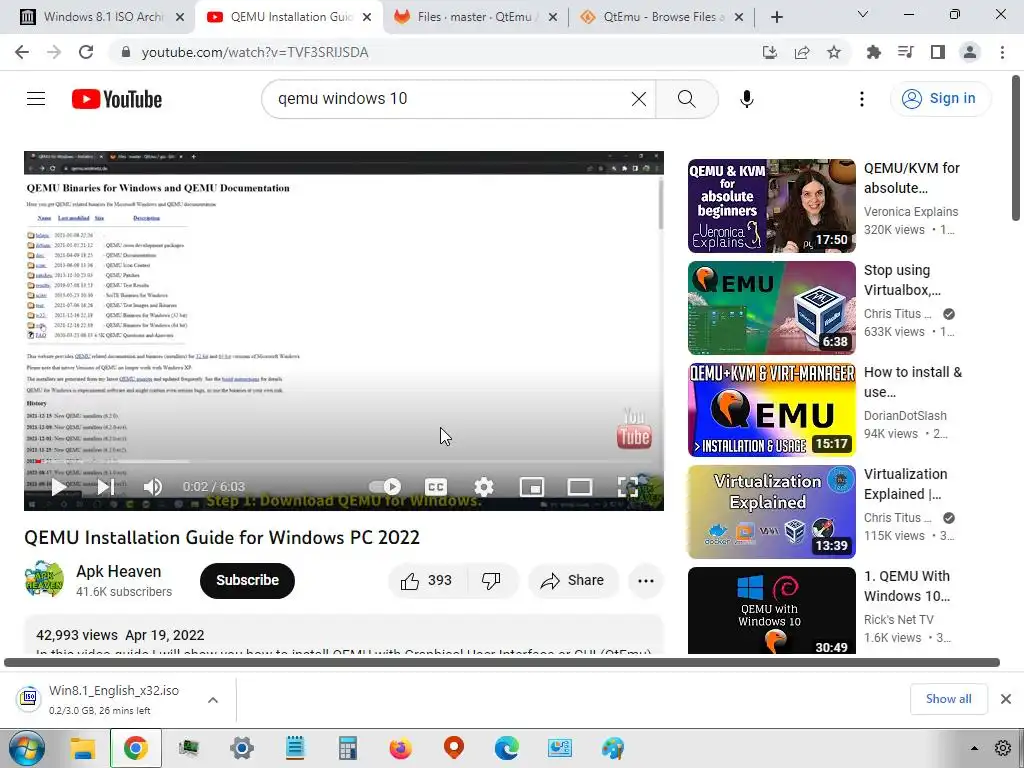The height and width of the screenshot is (768, 1024).
Task: Close the downloads bar
Action: [1006, 699]
